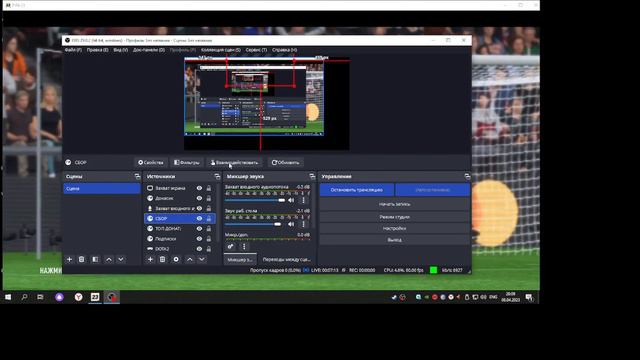Open Windows search on the taskbar
The width and height of the screenshot is (640, 360).
tap(24, 297)
